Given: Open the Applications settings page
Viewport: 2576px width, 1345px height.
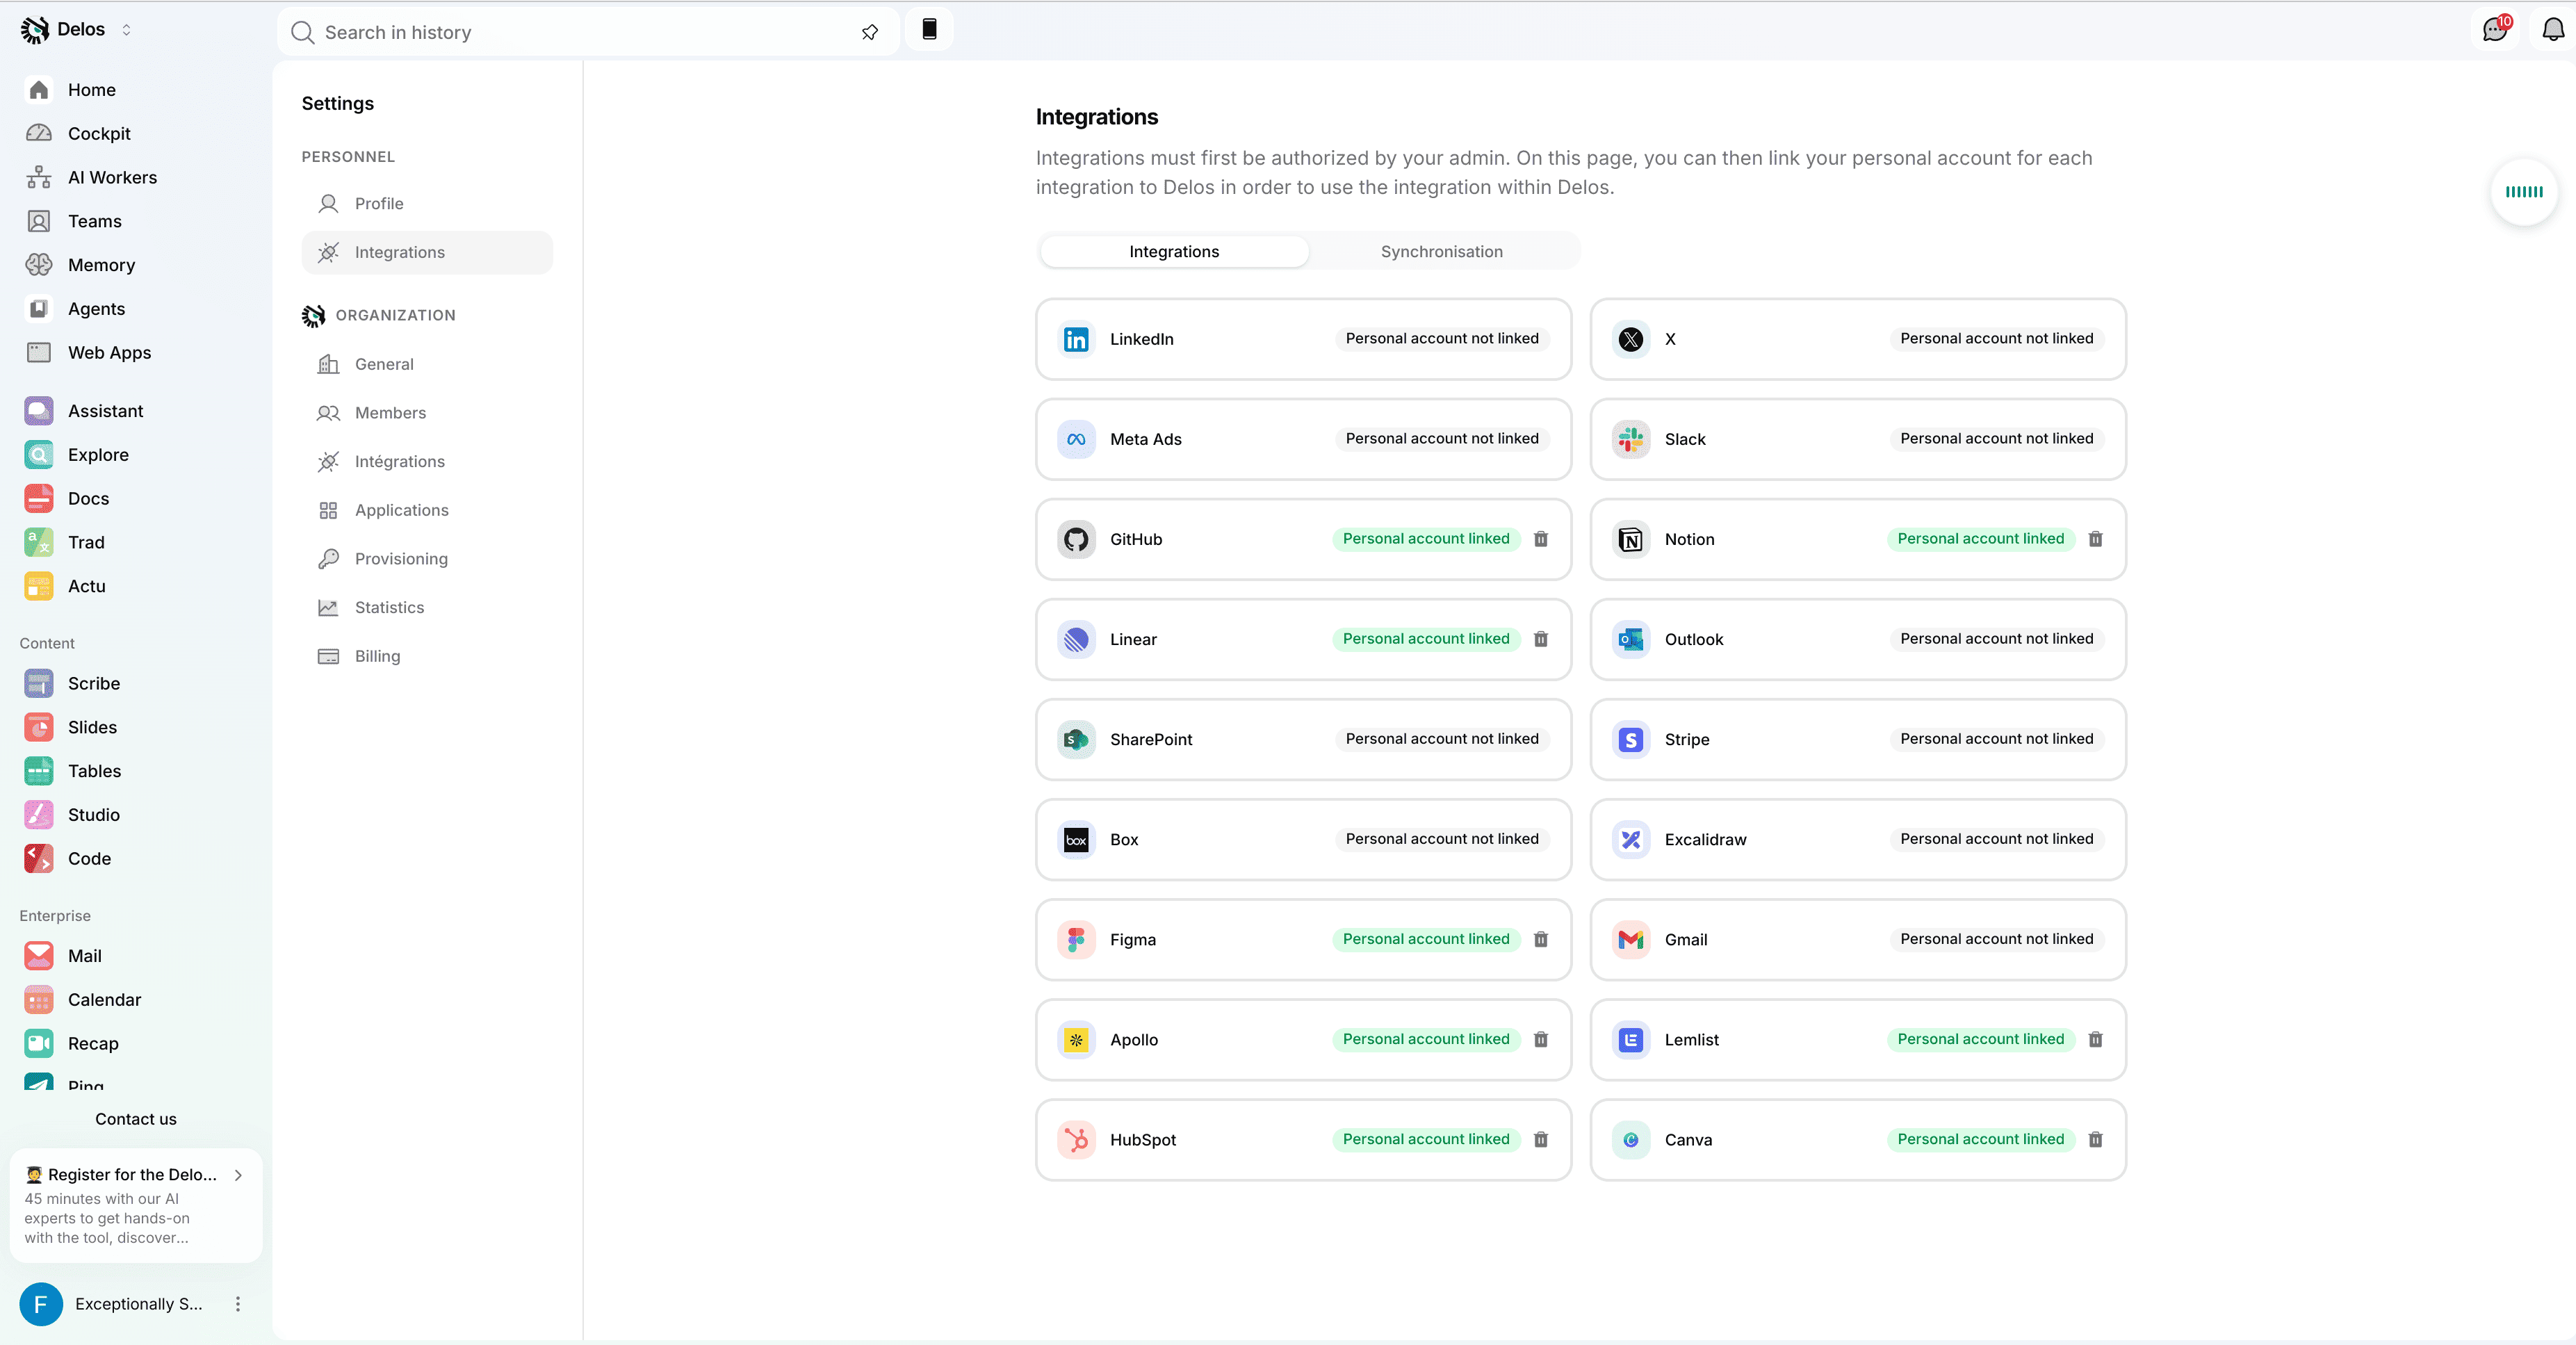Looking at the screenshot, I should [427, 511].
